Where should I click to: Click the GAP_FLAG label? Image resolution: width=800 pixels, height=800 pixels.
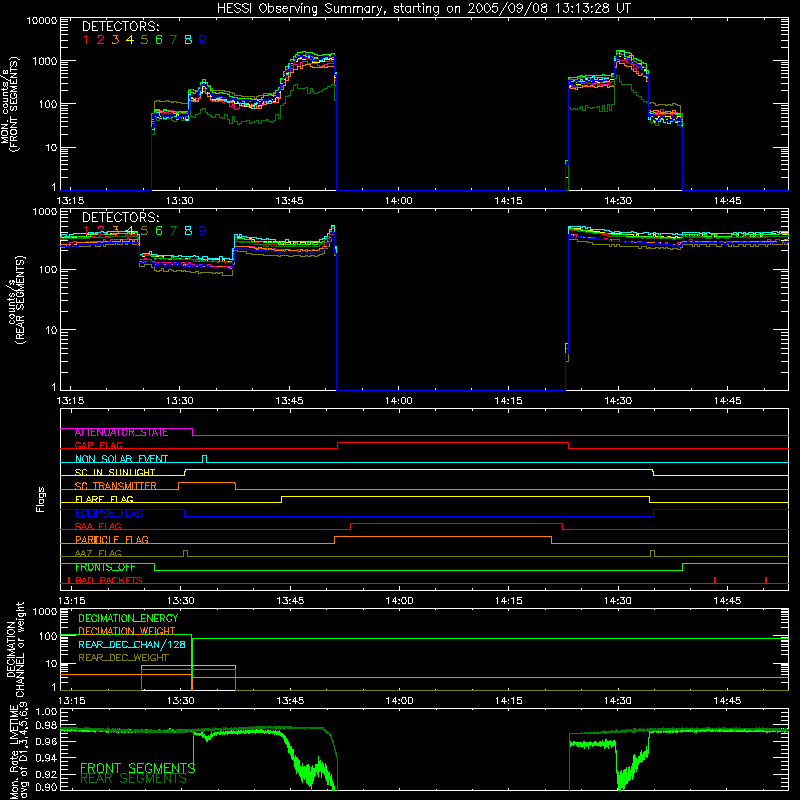98,446
